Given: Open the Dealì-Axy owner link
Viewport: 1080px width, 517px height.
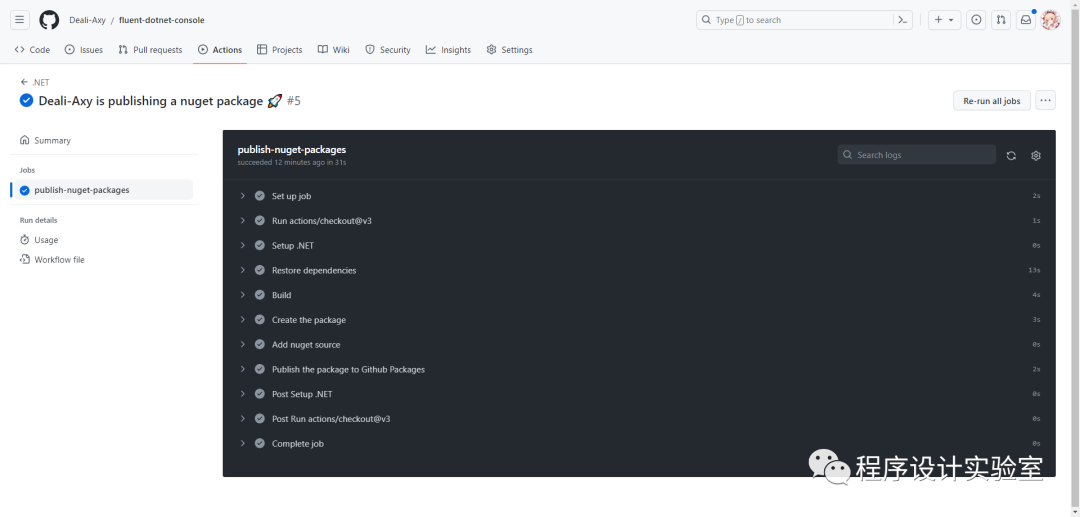Looking at the screenshot, I should (x=87, y=20).
